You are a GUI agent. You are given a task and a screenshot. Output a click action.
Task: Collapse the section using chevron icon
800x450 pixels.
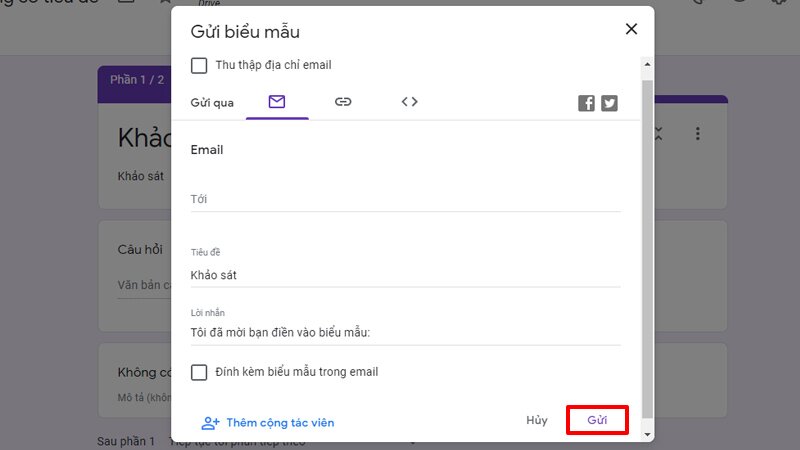[x=659, y=134]
